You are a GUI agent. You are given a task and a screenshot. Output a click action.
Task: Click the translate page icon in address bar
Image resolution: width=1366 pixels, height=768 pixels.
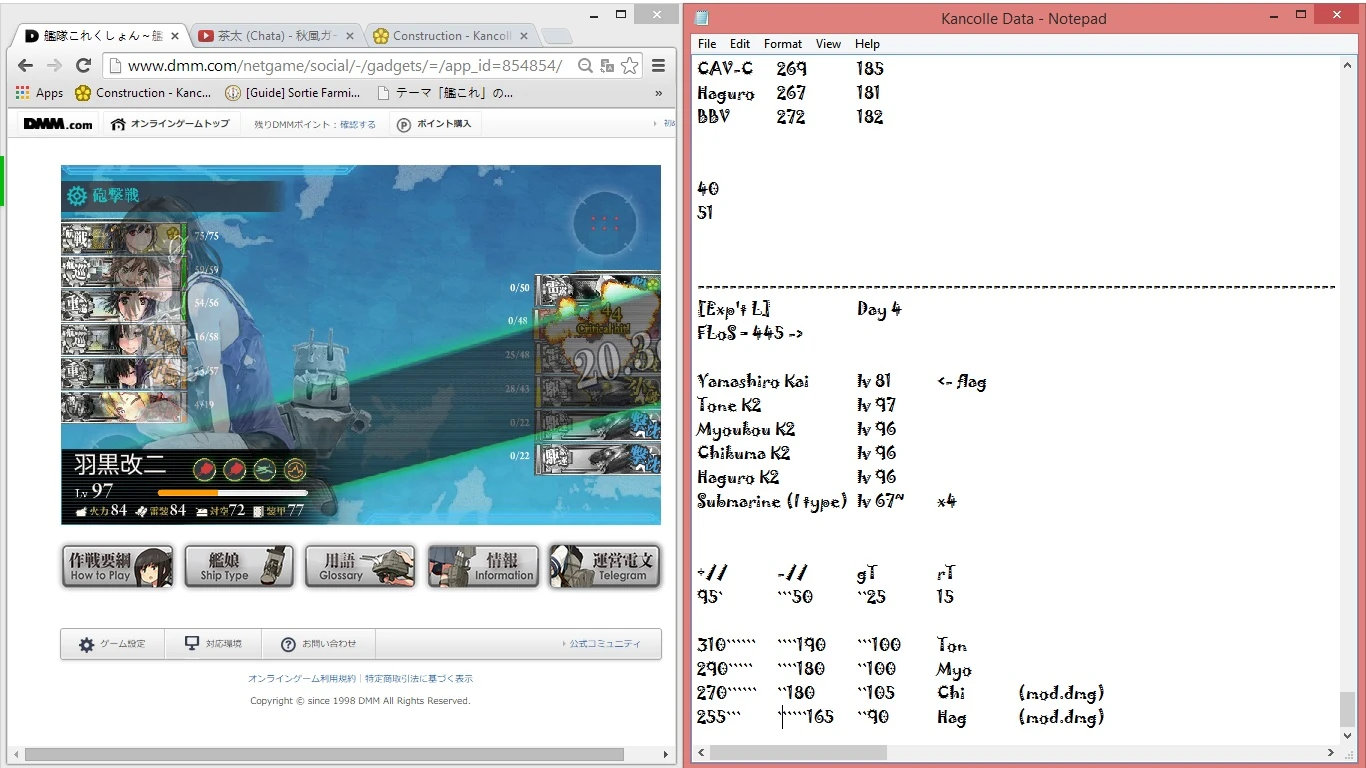pyautogui.click(x=607, y=66)
